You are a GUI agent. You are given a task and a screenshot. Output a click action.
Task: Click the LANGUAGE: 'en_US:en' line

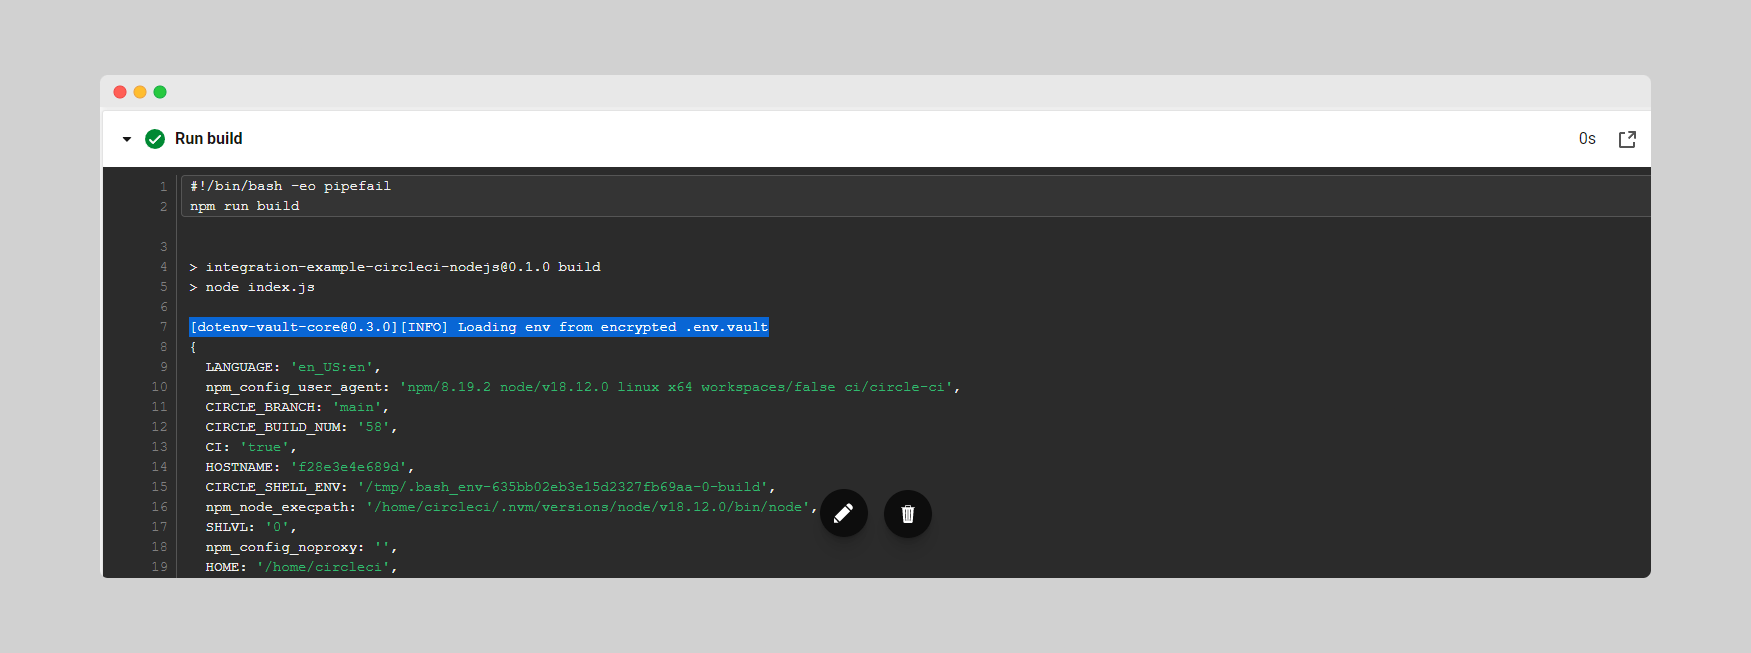click(x=293, y=367)
